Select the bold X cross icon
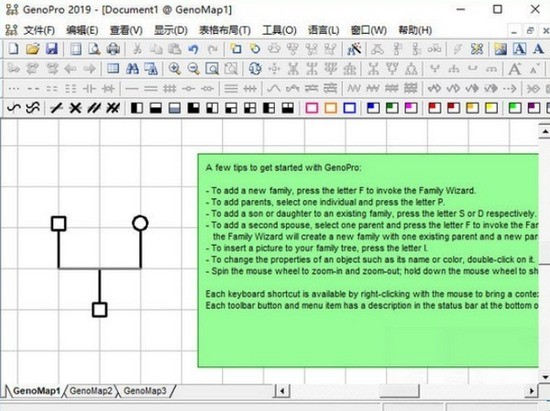The height and width of the screenshot is (411, 550). [75, 108]
